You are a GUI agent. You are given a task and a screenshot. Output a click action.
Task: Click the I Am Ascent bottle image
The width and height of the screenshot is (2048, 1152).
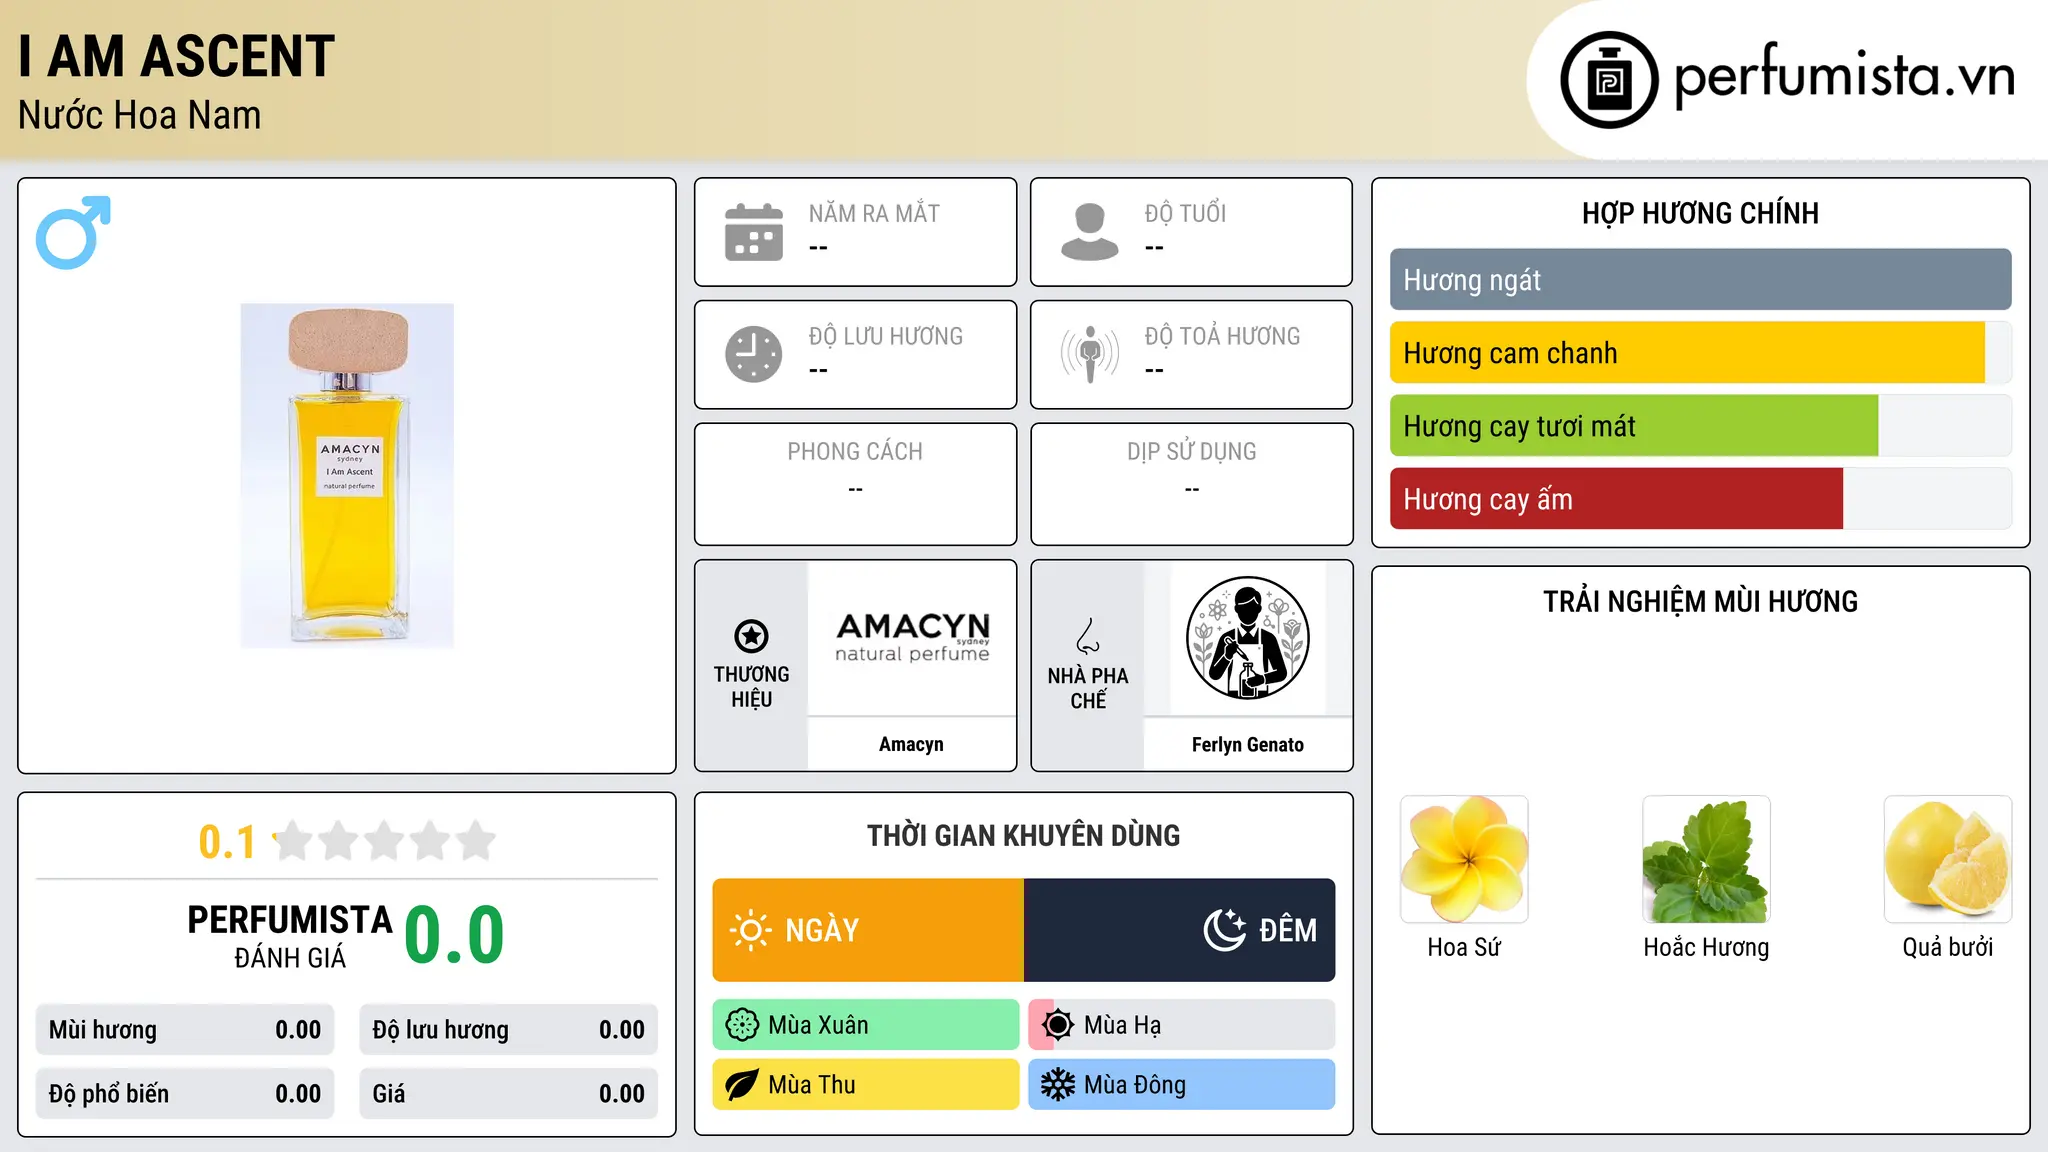[347, 476]
